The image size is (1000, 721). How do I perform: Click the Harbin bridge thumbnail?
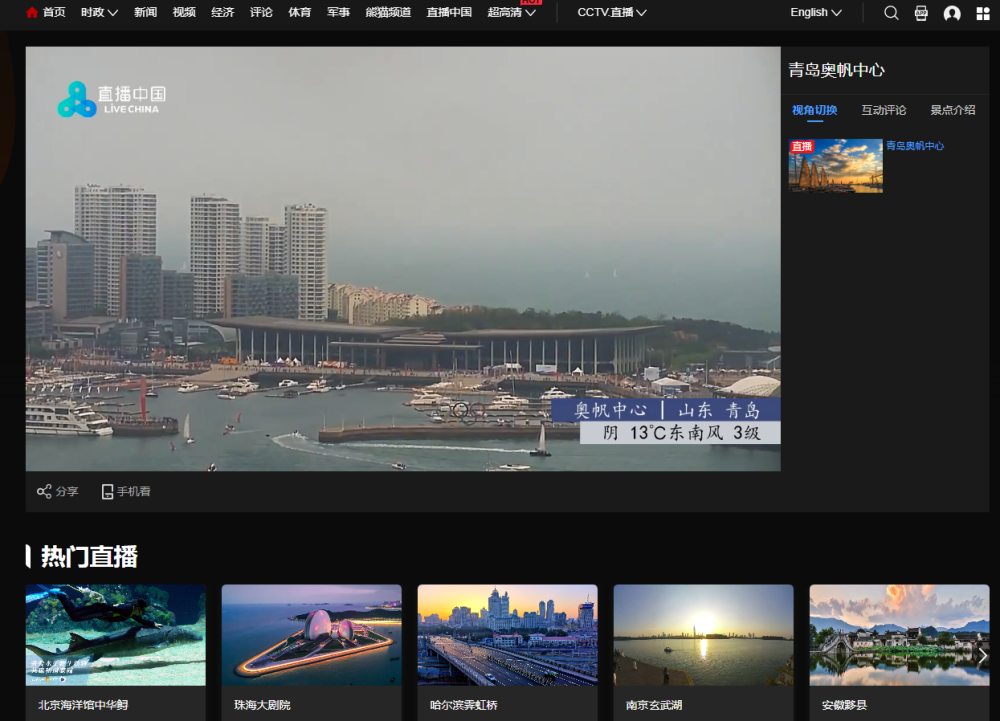point(508,635)
